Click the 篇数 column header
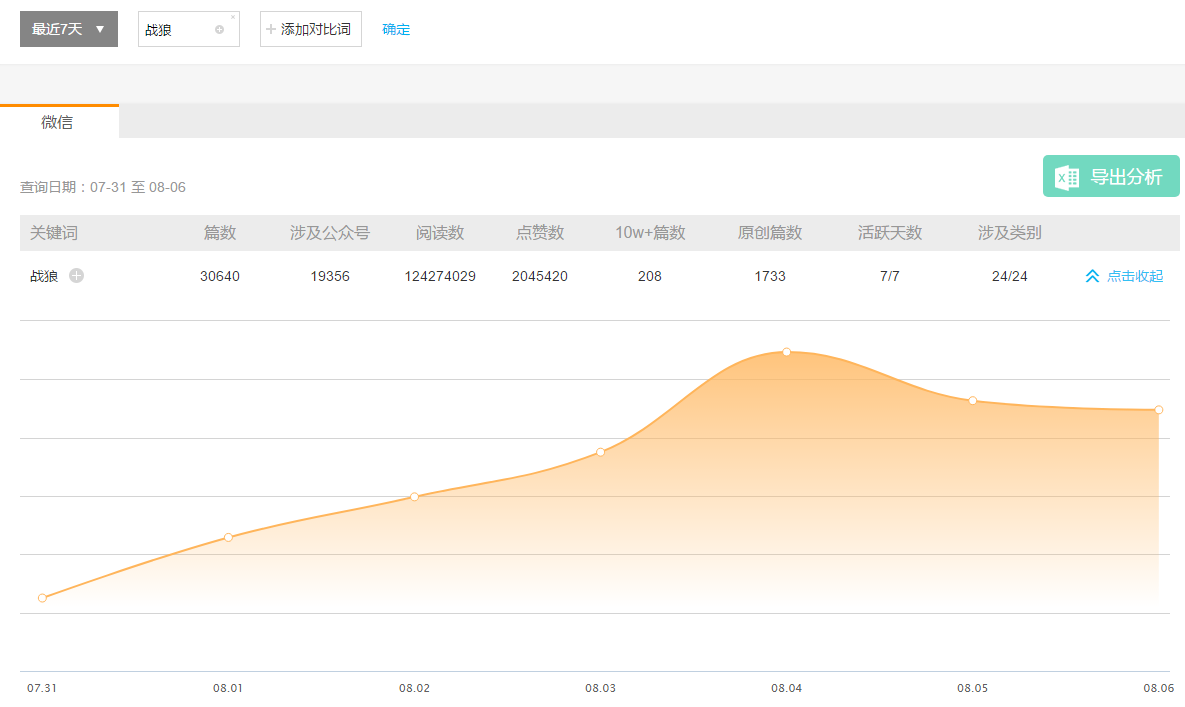Viewport: 1185px width, 707px height. (x=220, y=233)
